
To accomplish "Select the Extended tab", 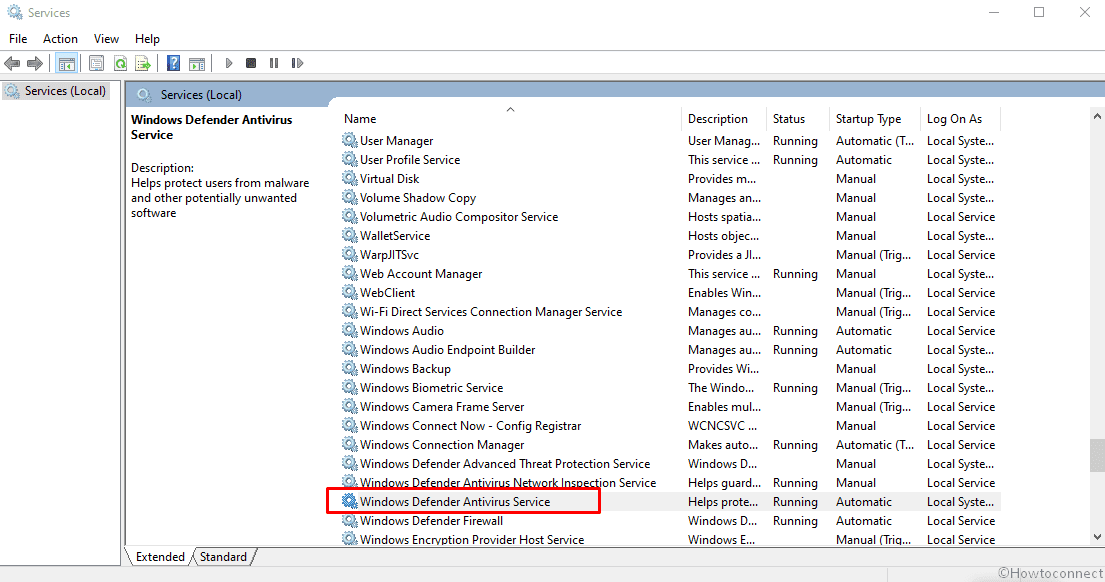I will (x=160, y=556).
